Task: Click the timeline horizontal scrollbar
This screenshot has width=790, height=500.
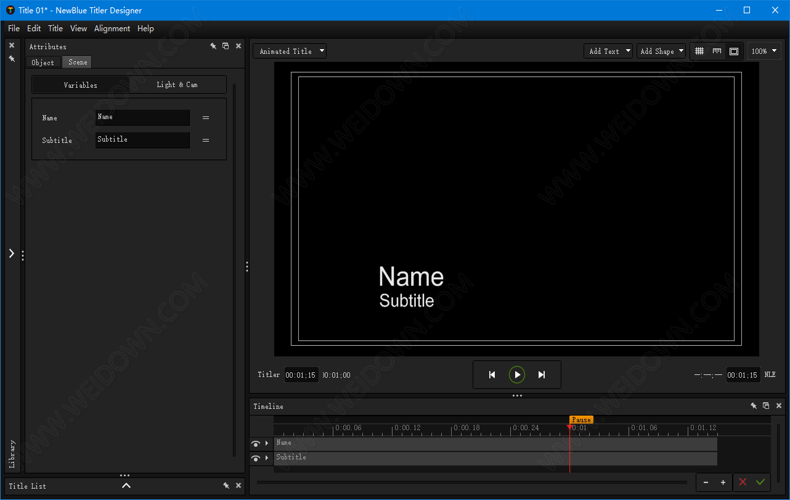Action: click(x=472, y=482)
